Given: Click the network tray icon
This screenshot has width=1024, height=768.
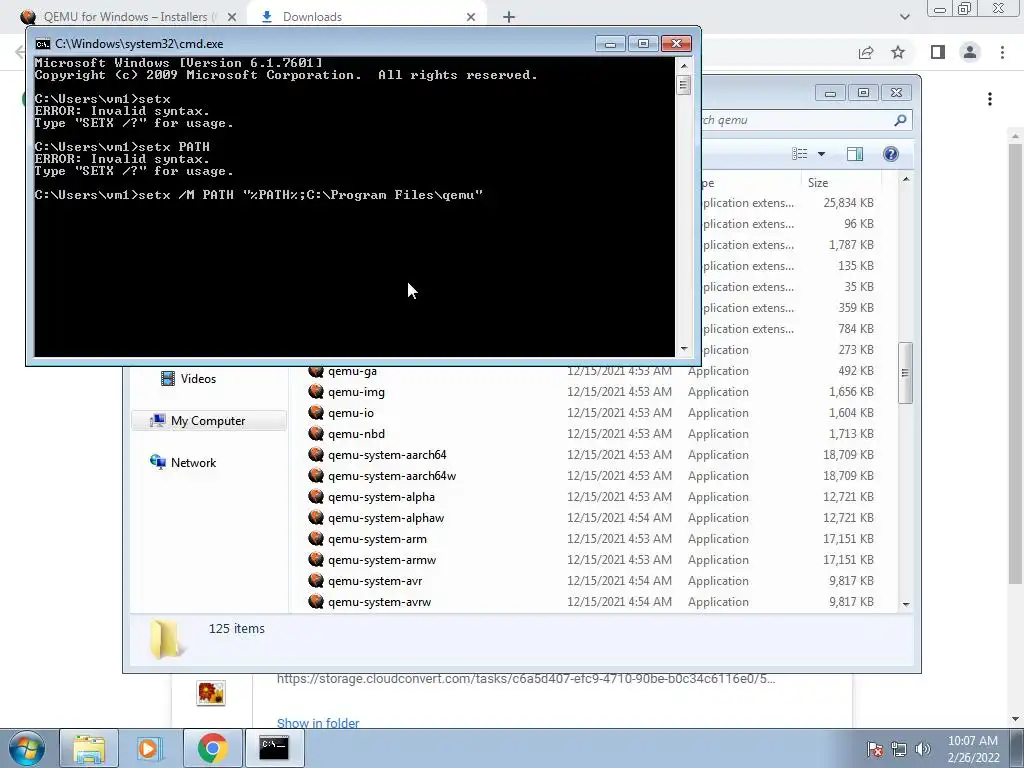Looking at the screenshot, I should pos(899,749).
